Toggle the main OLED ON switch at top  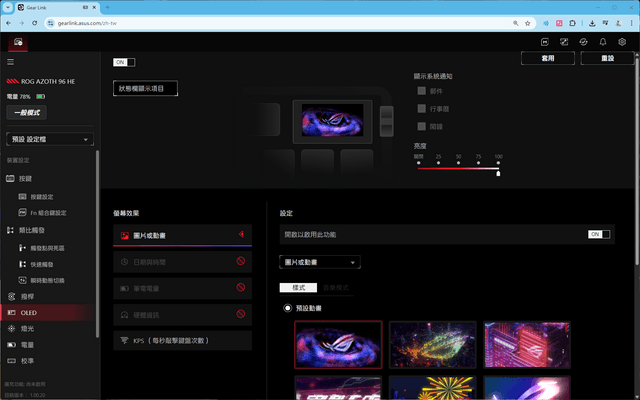(x=124, y=62)
